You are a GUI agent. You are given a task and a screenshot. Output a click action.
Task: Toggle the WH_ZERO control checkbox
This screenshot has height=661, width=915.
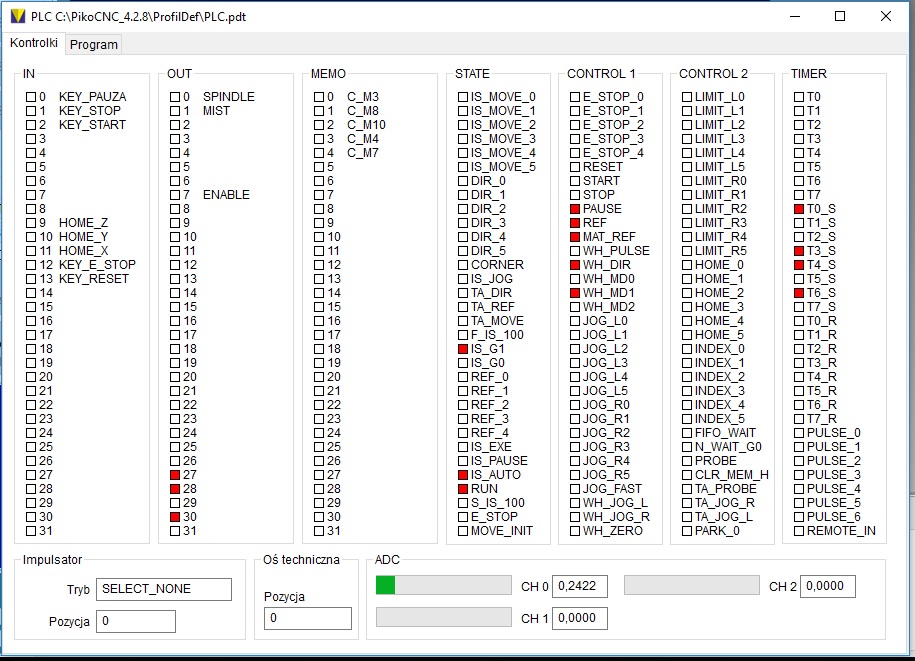tap(575, 531)
